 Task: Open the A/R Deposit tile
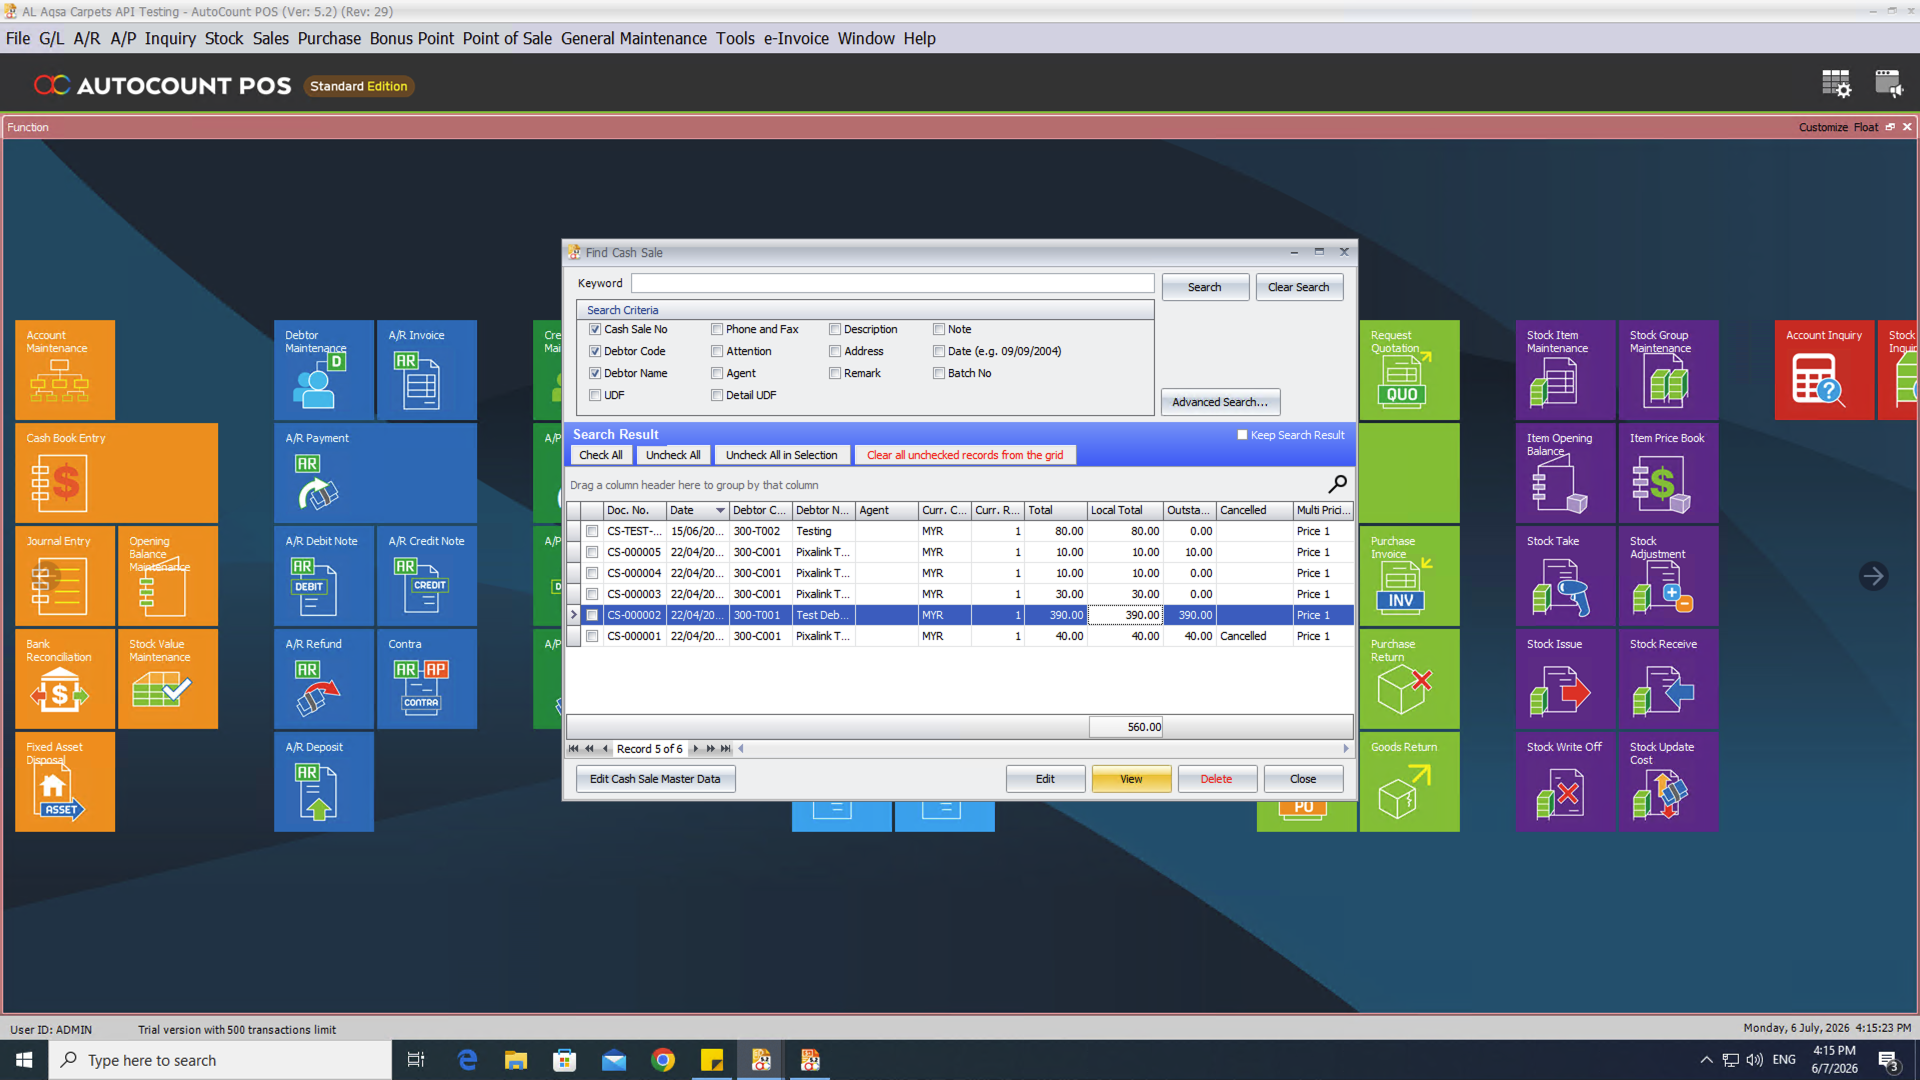click(324, 782)
